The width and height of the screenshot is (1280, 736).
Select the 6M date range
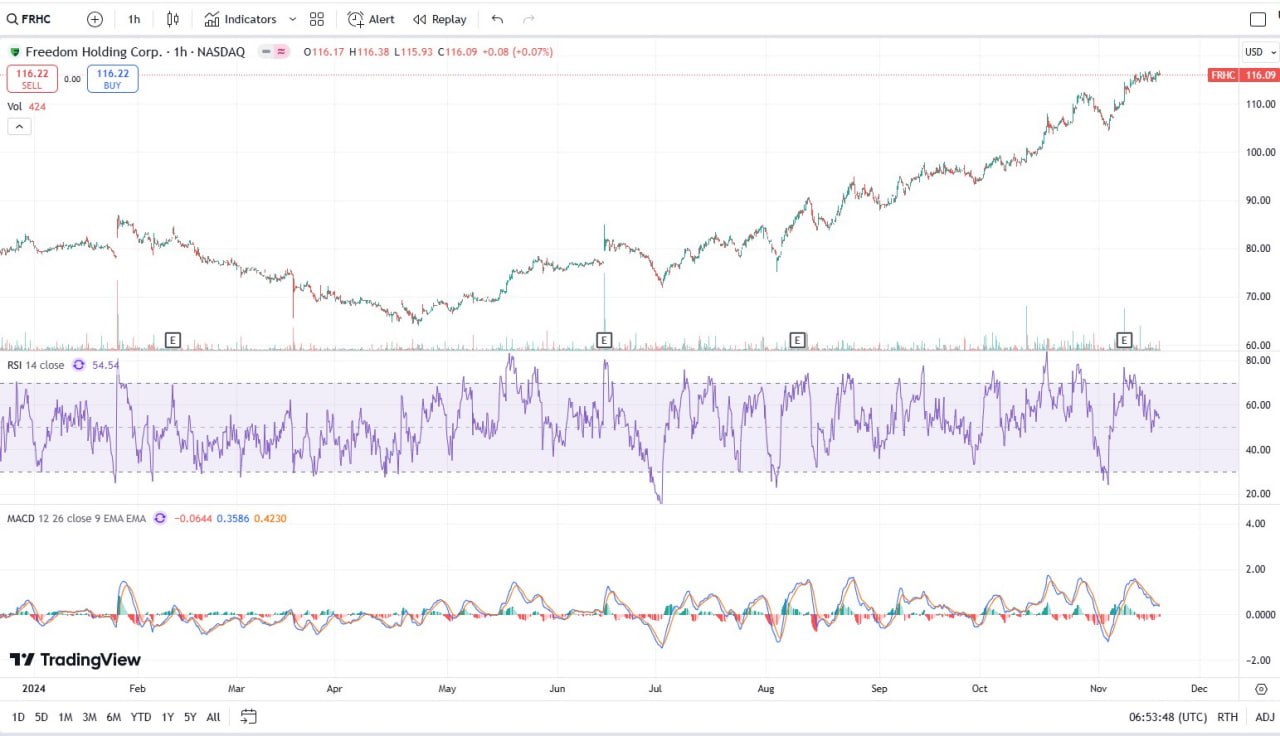[x=113, y=717]
